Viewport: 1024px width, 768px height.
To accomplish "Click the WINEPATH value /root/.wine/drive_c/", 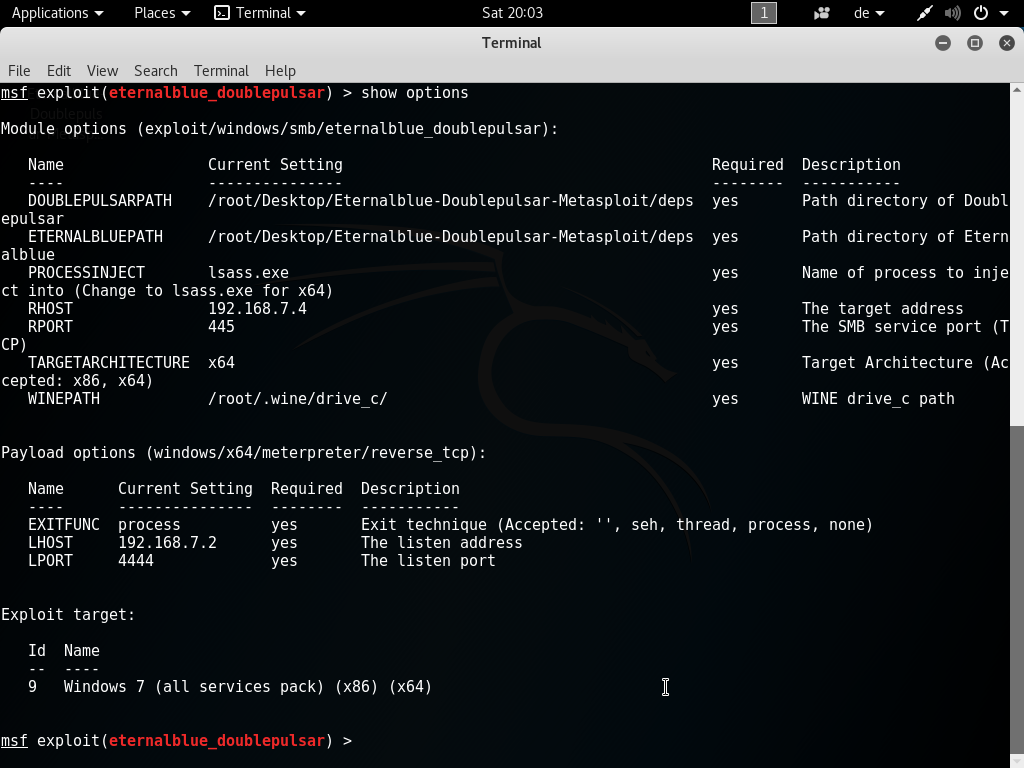I will pyautogui.click(x=298, y=398).
